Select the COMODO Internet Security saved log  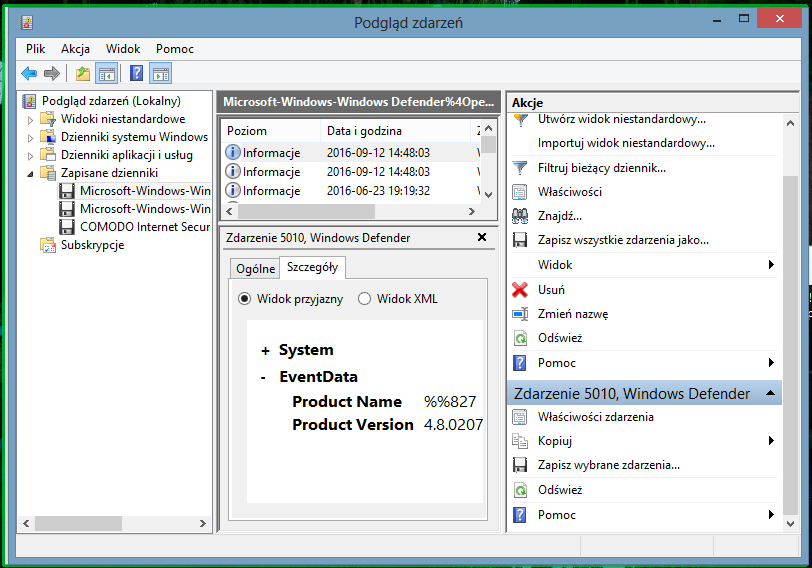(144, 227)
